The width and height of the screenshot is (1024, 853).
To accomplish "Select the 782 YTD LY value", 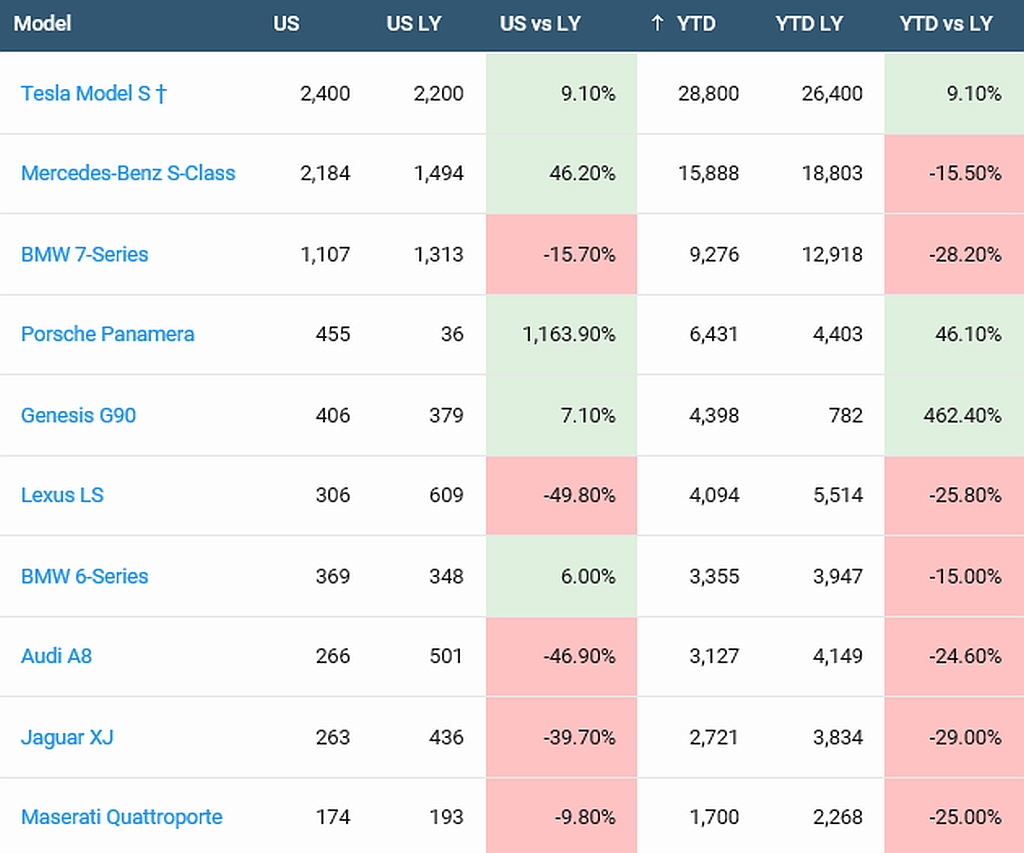I will point(846,415).
